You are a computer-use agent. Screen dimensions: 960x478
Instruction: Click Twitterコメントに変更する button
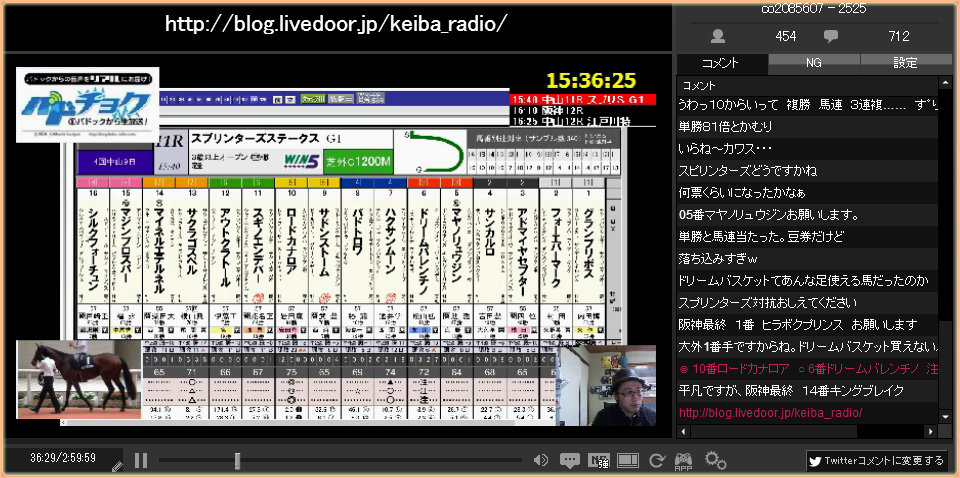click(877, 460)
